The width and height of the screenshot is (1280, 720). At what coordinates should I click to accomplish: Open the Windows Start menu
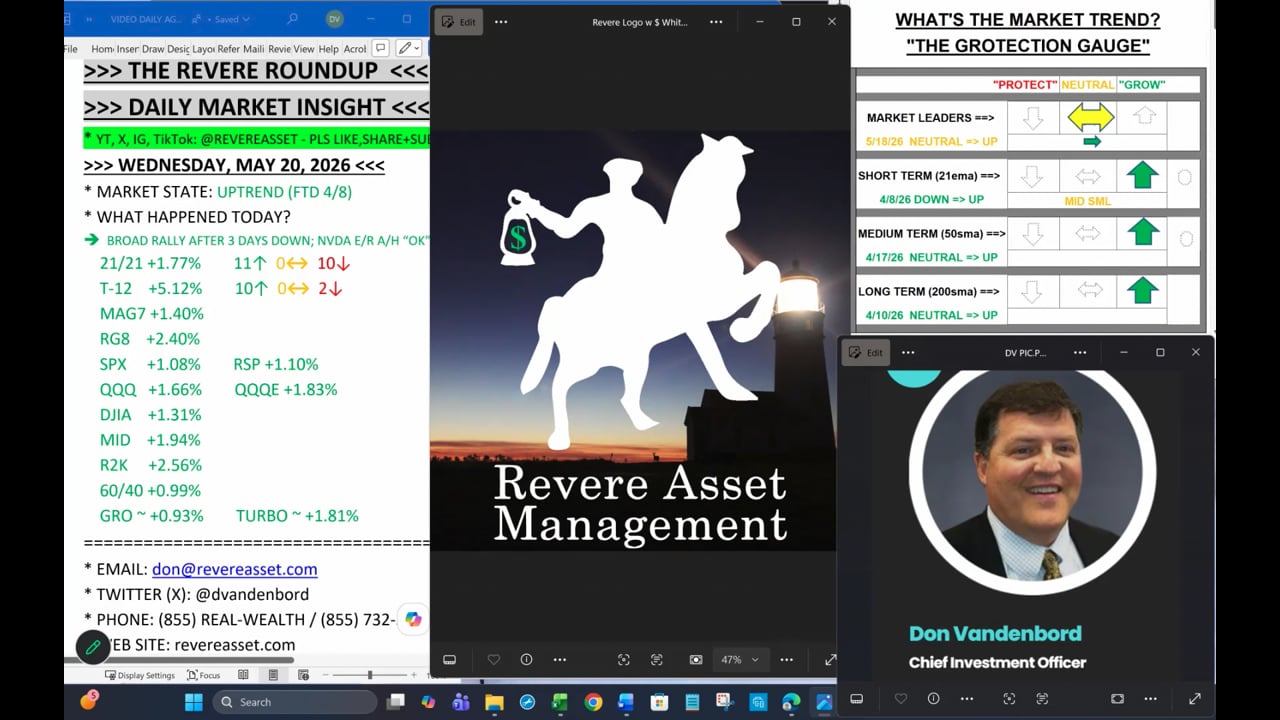[x=193, y=702]
